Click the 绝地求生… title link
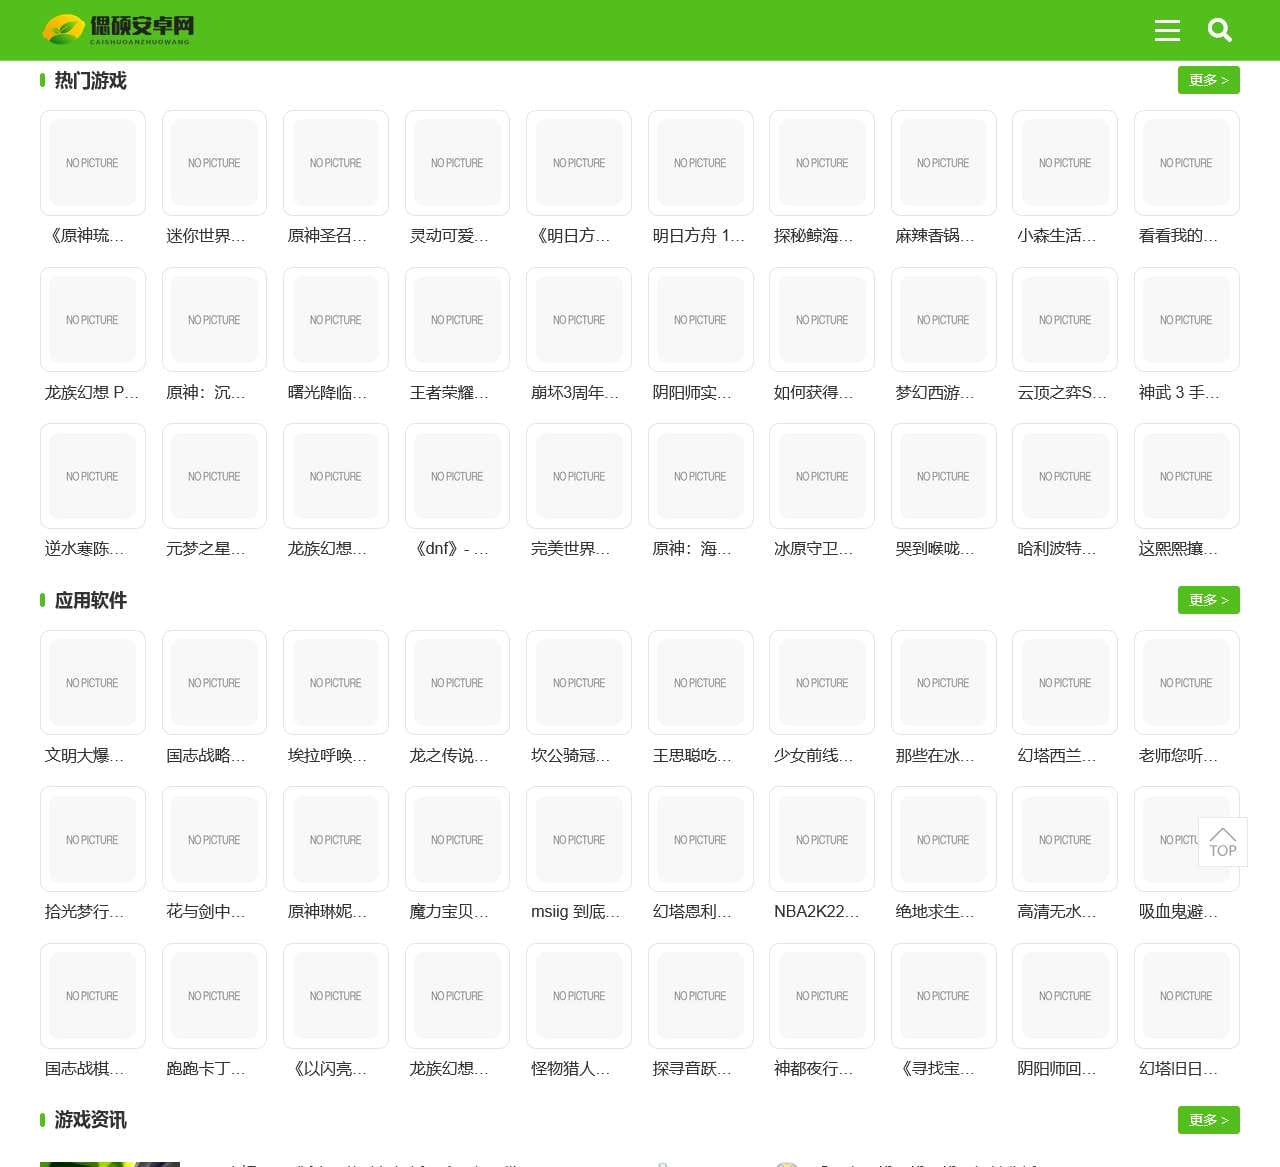Screen dimensions: 1280x1167 point(935,912)
